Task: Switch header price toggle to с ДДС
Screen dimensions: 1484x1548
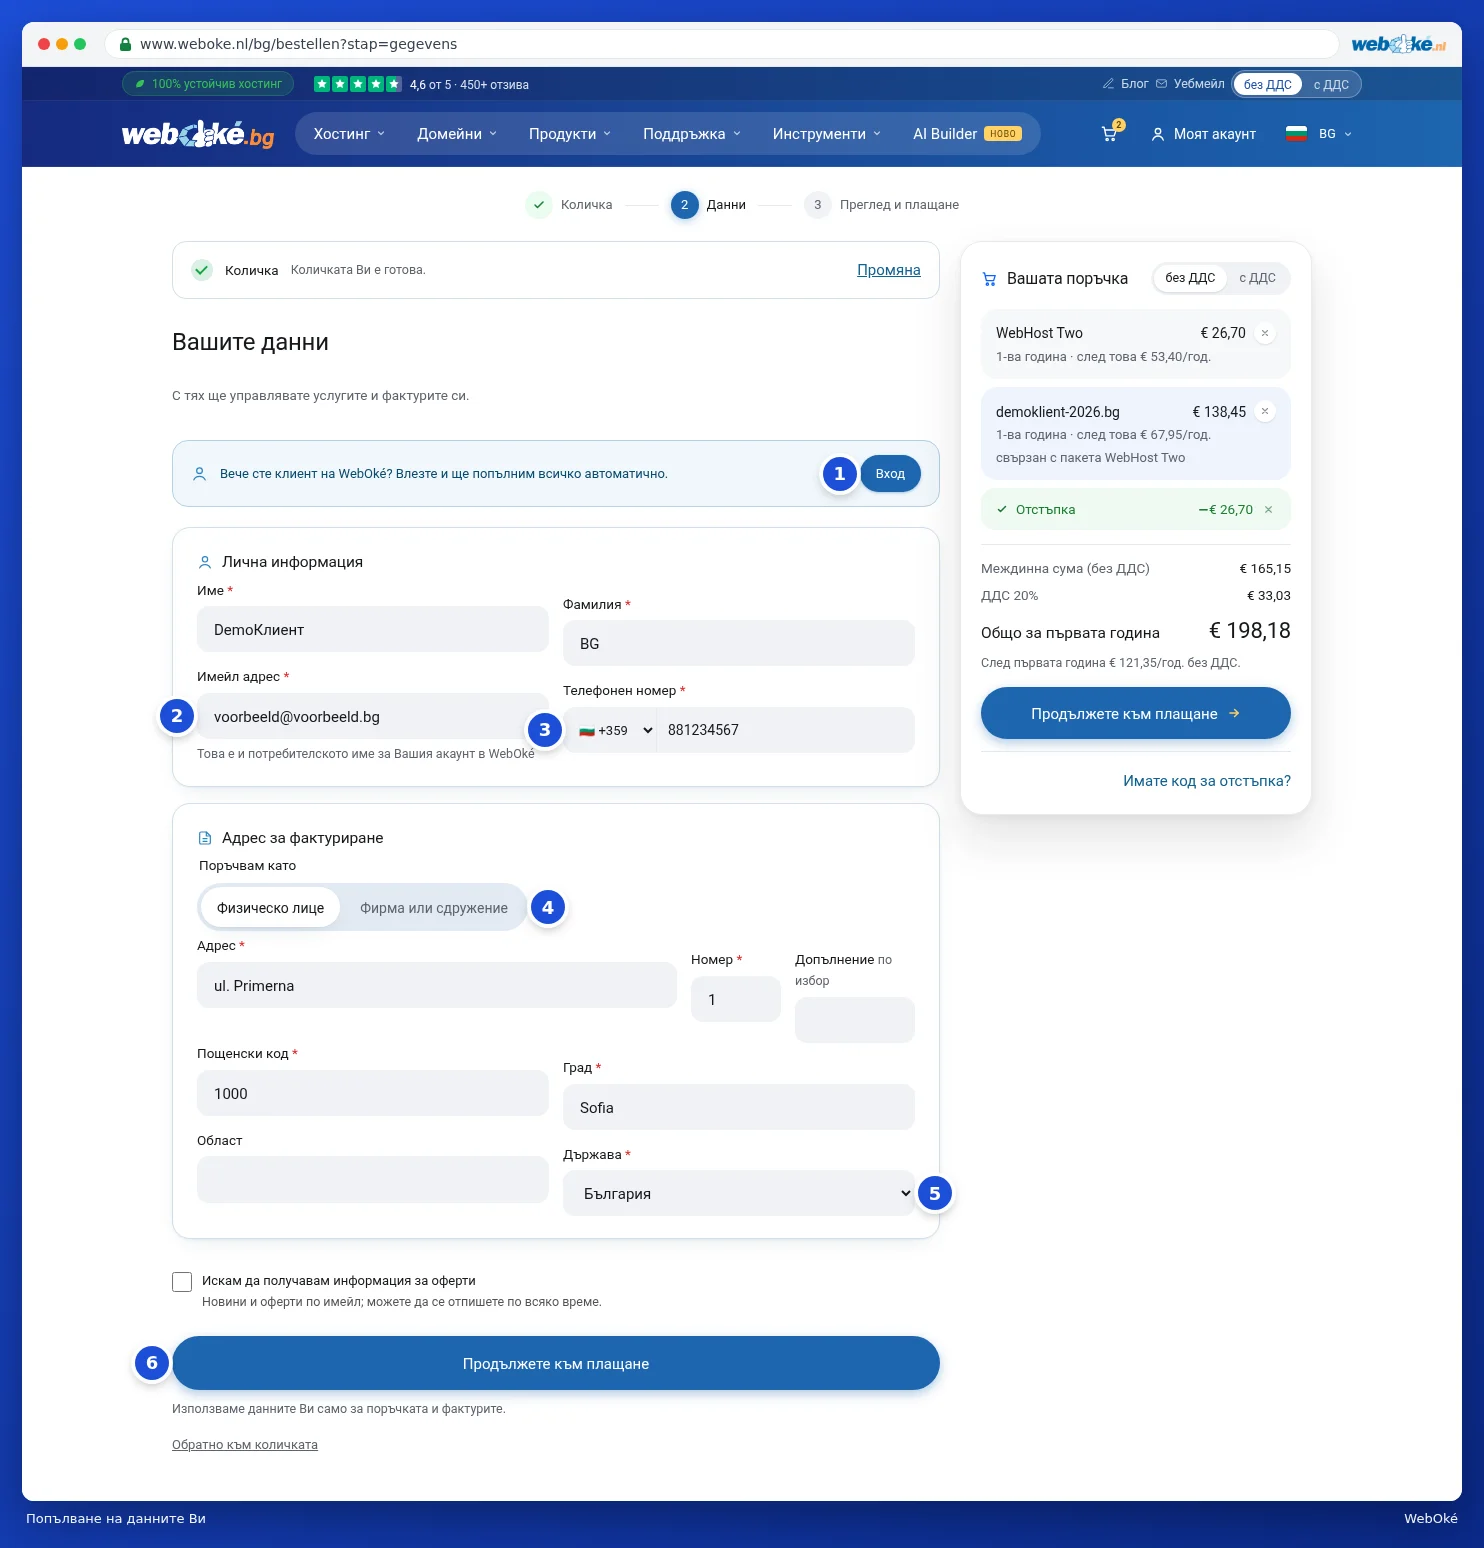Action: click(x=1331, y=85)
